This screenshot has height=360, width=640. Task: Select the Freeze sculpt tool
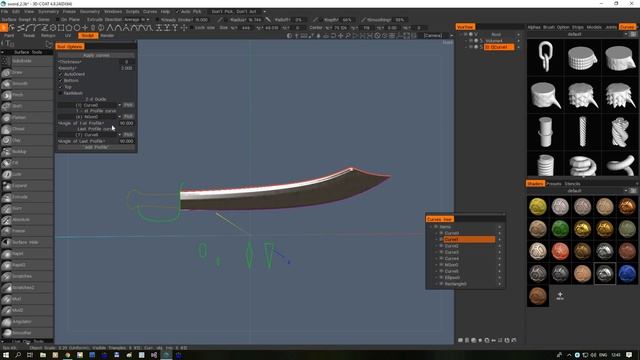(x=27, y=231)
